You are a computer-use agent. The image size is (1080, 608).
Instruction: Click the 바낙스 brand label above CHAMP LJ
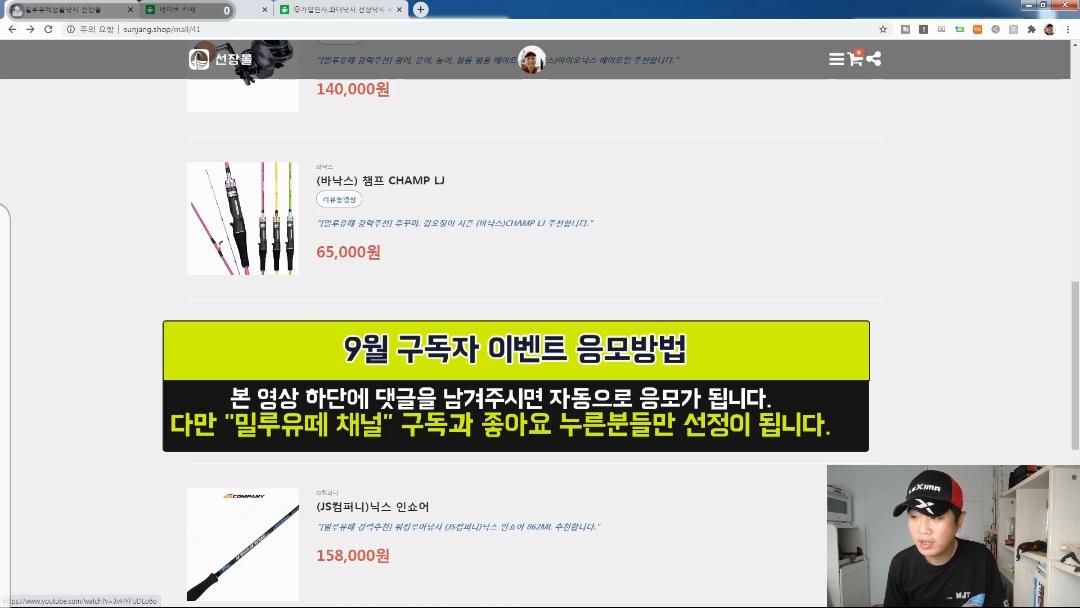pyautogui.click(x=324, y=167)
